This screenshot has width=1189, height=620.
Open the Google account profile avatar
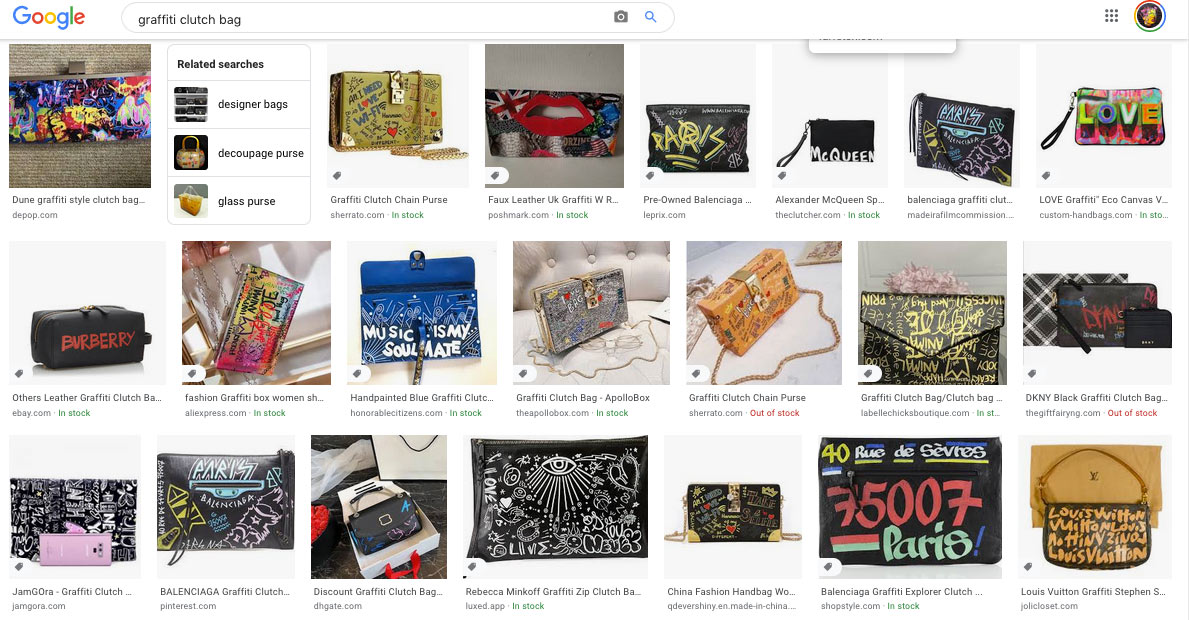pyautogui.click(x=1149, y=16)
